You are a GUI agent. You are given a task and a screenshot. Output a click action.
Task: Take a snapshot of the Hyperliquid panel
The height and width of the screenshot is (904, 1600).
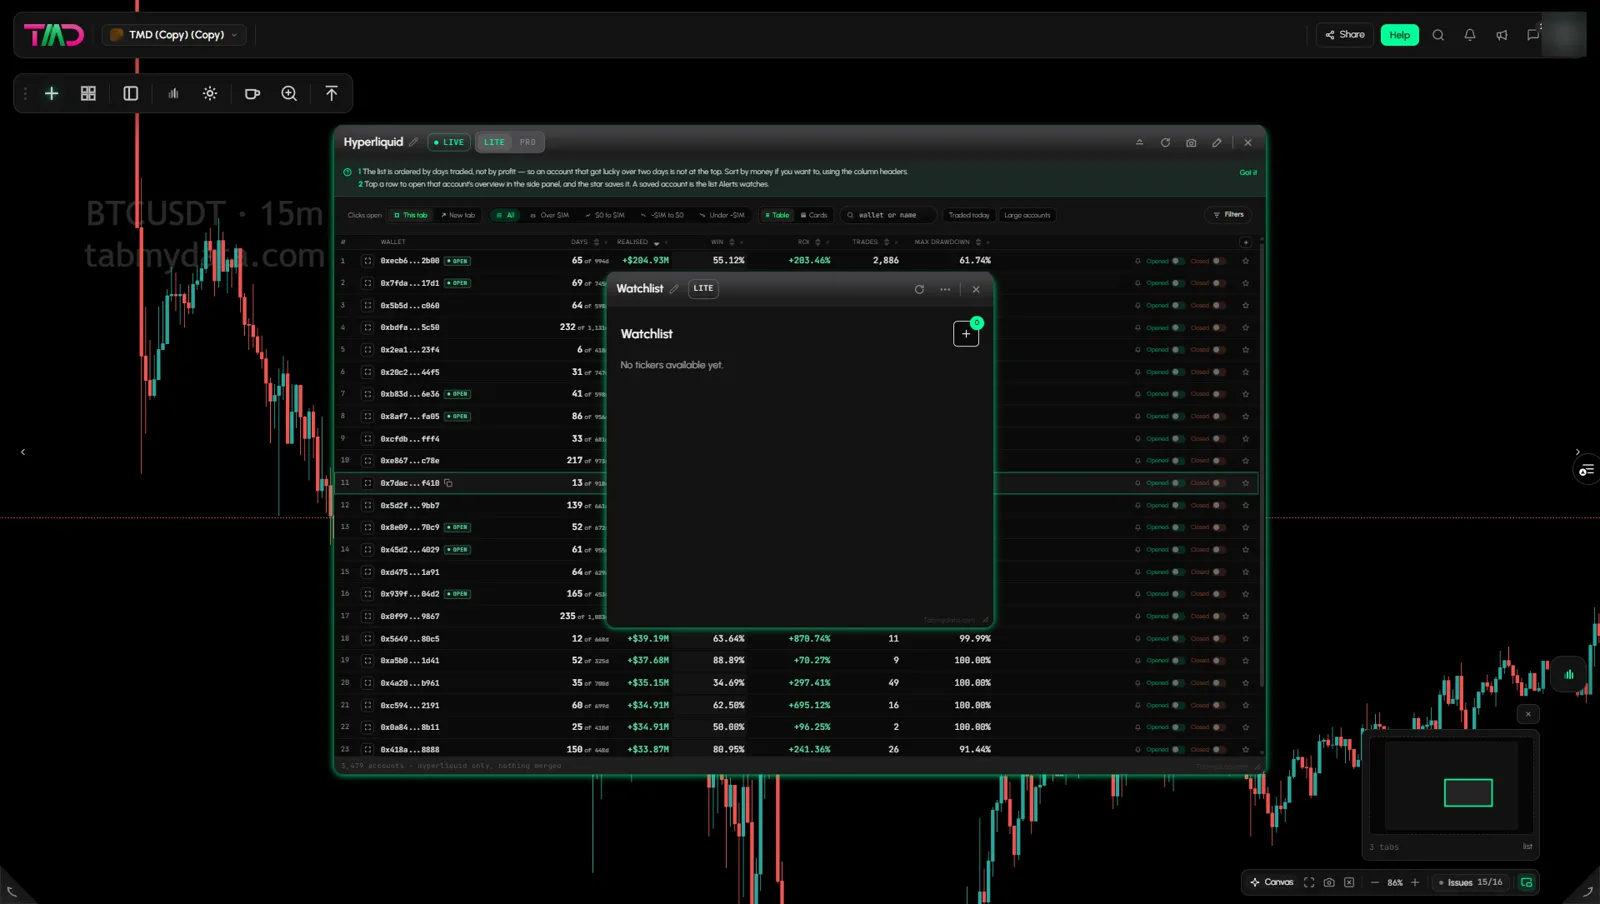(x=1191, y=142)
